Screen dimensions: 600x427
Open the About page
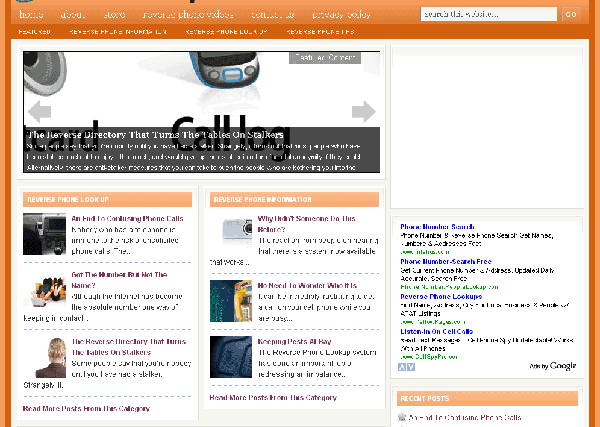point(73,15)
